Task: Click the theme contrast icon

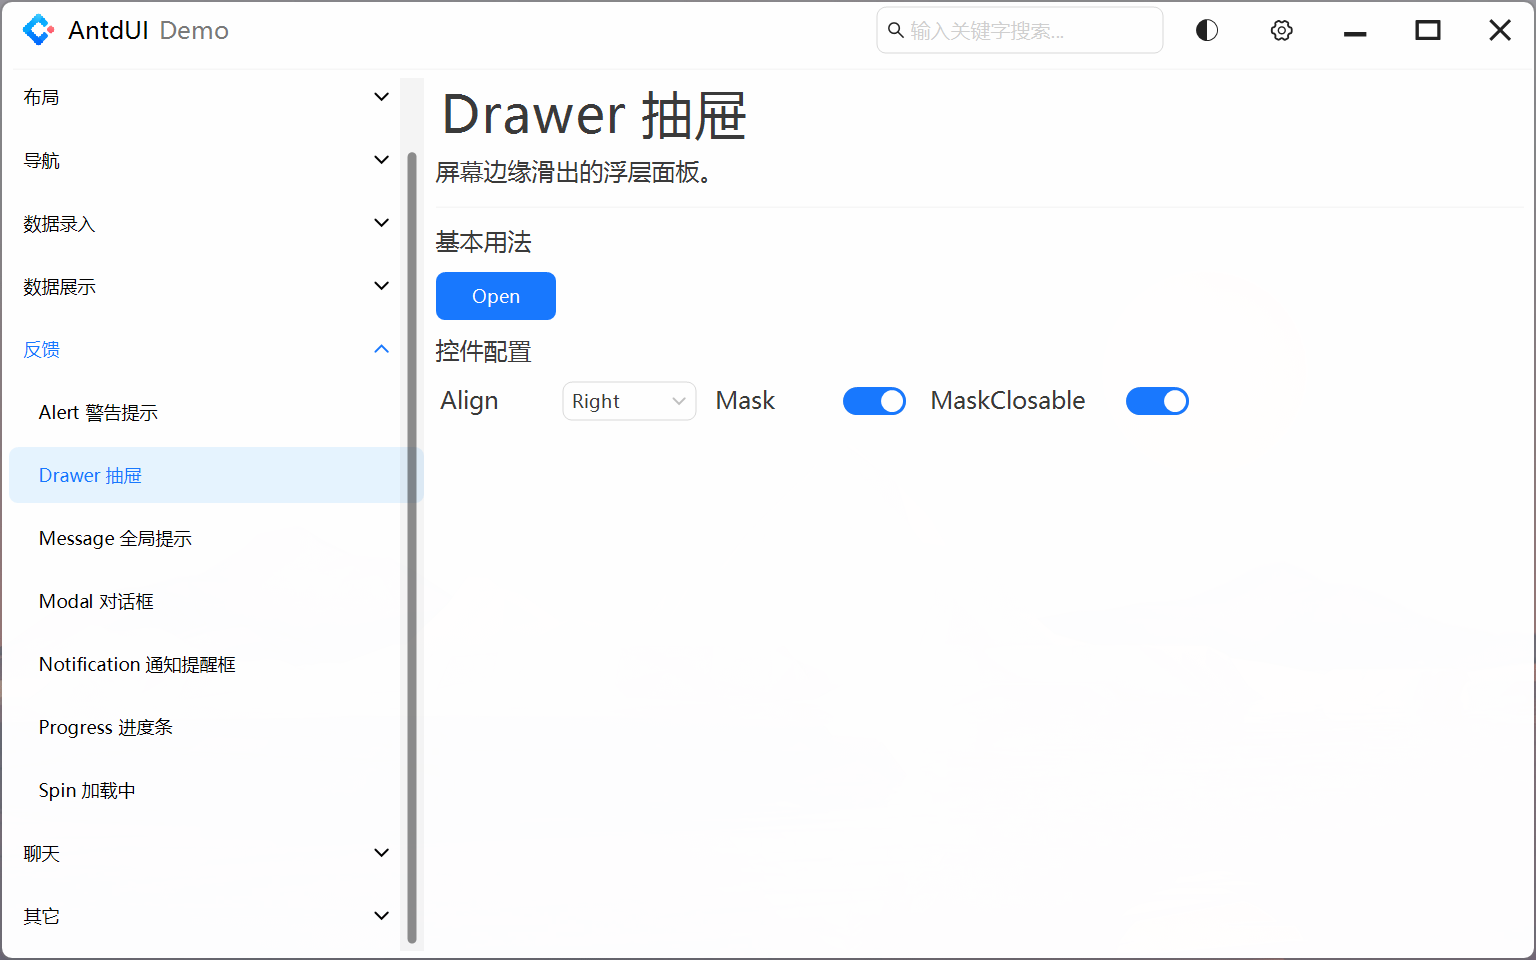Action: click(1206, 30)
